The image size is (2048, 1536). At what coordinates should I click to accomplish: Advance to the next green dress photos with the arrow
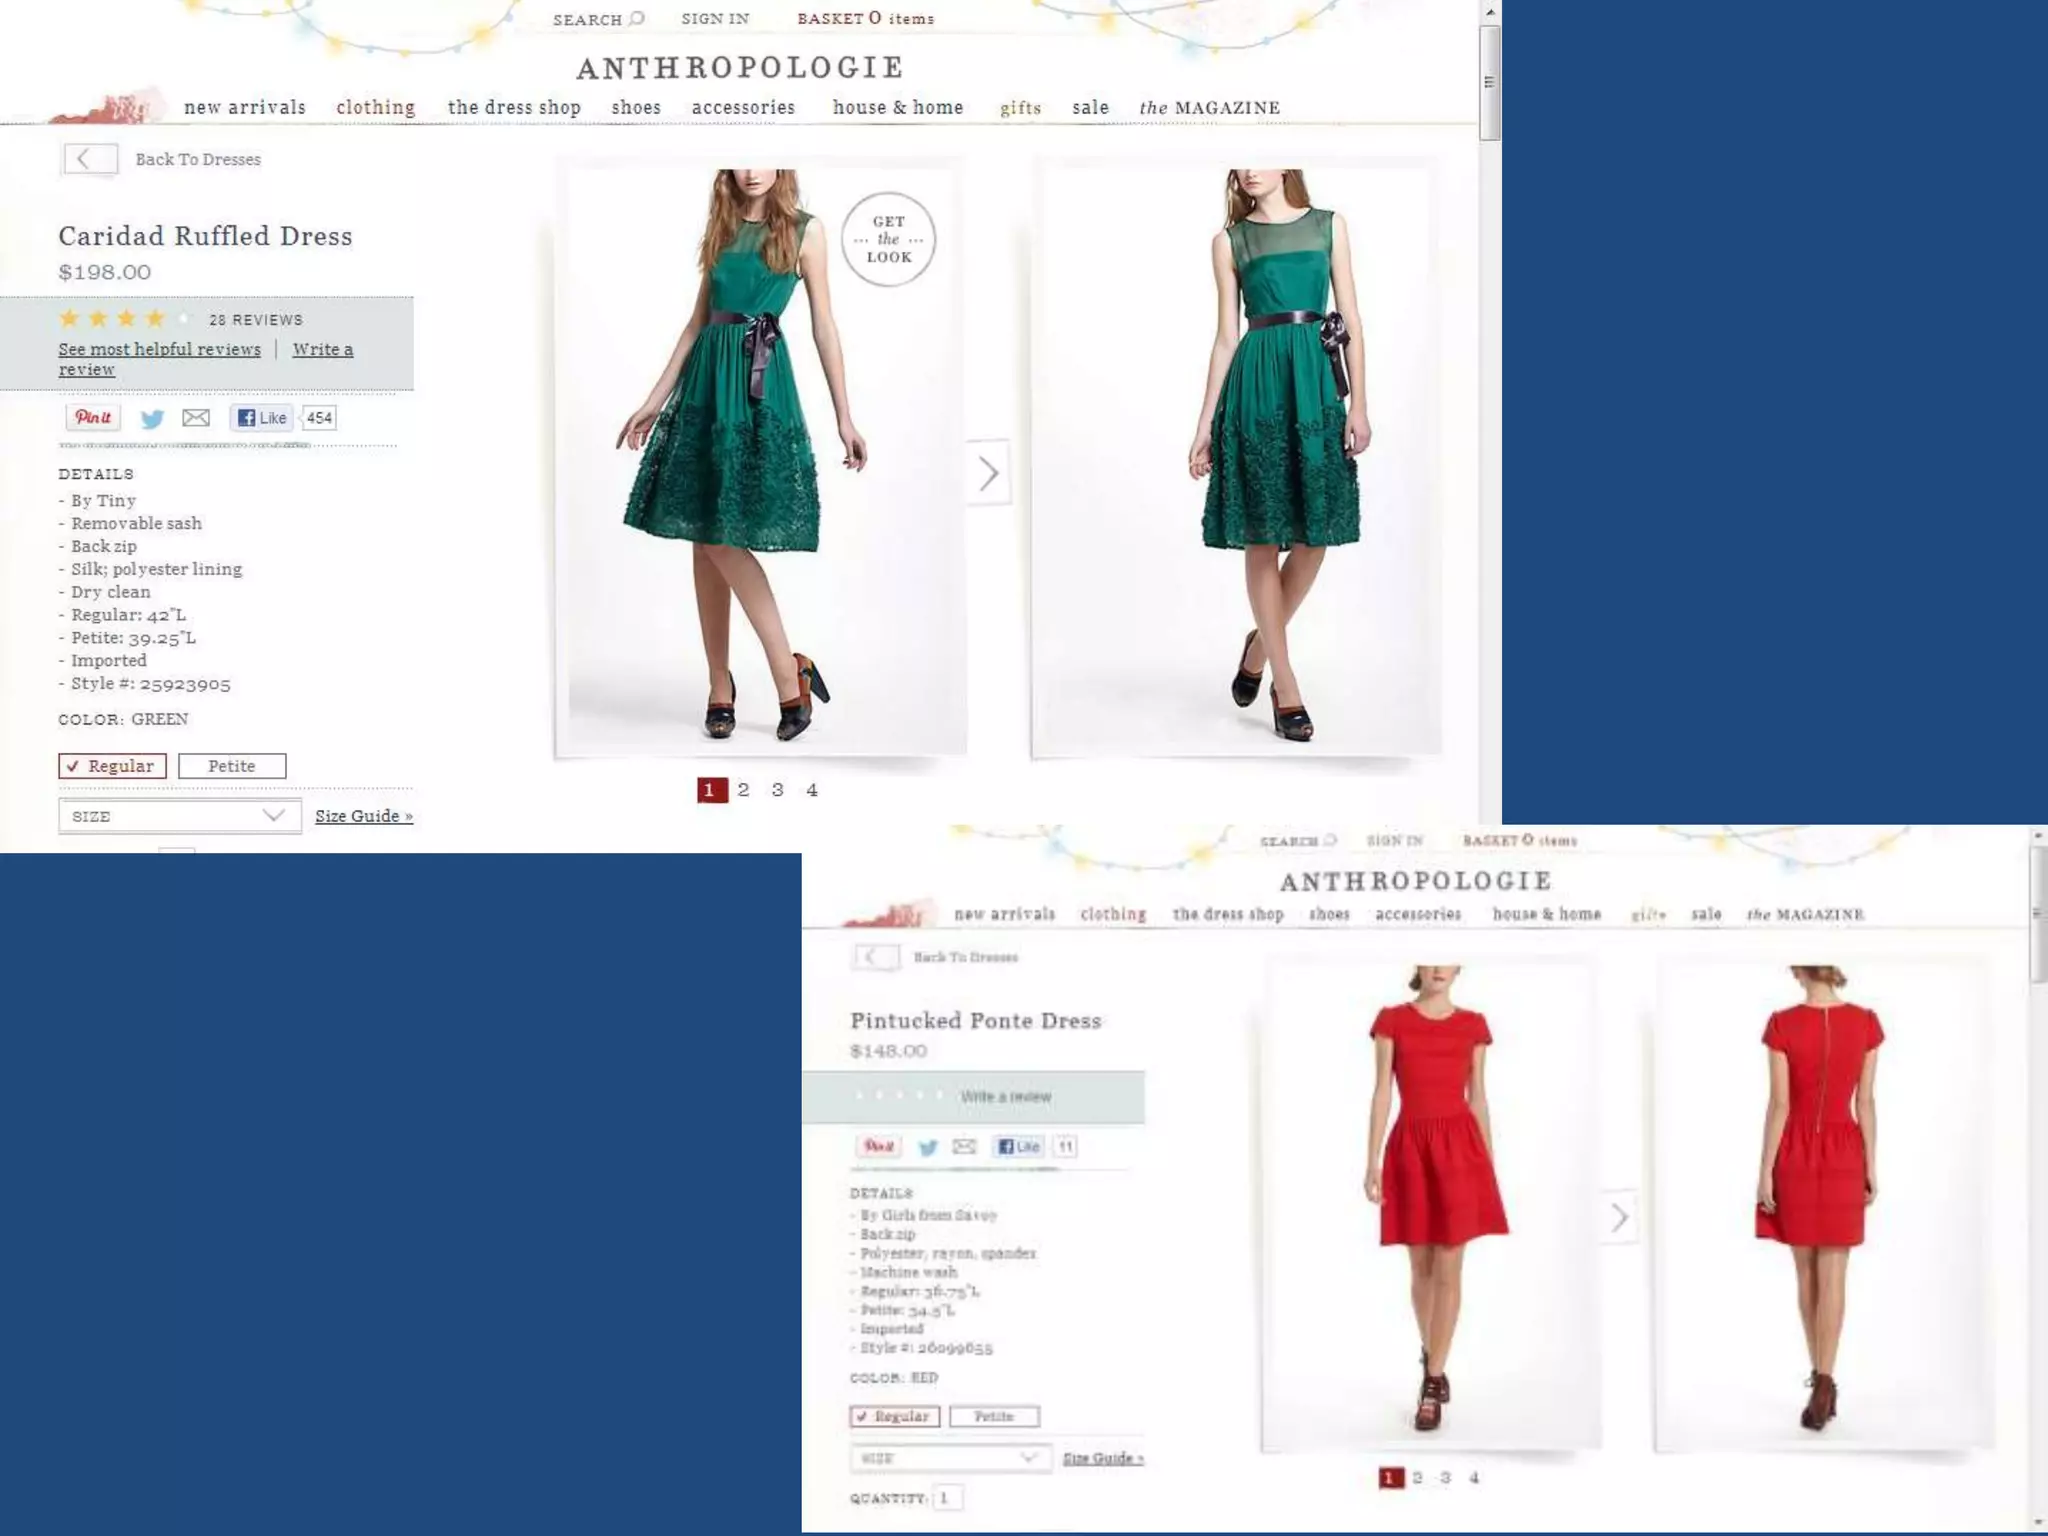(988, 473)
